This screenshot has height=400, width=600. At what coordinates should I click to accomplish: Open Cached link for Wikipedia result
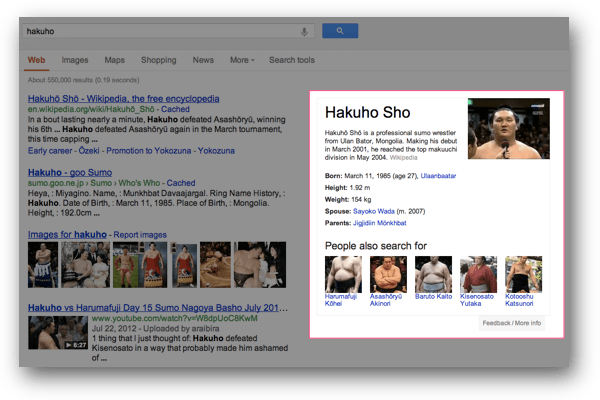(x=175, y=109)
